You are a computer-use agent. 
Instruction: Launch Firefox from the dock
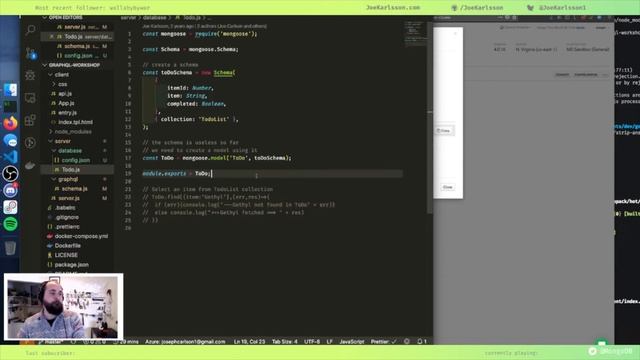coord(10,123)
